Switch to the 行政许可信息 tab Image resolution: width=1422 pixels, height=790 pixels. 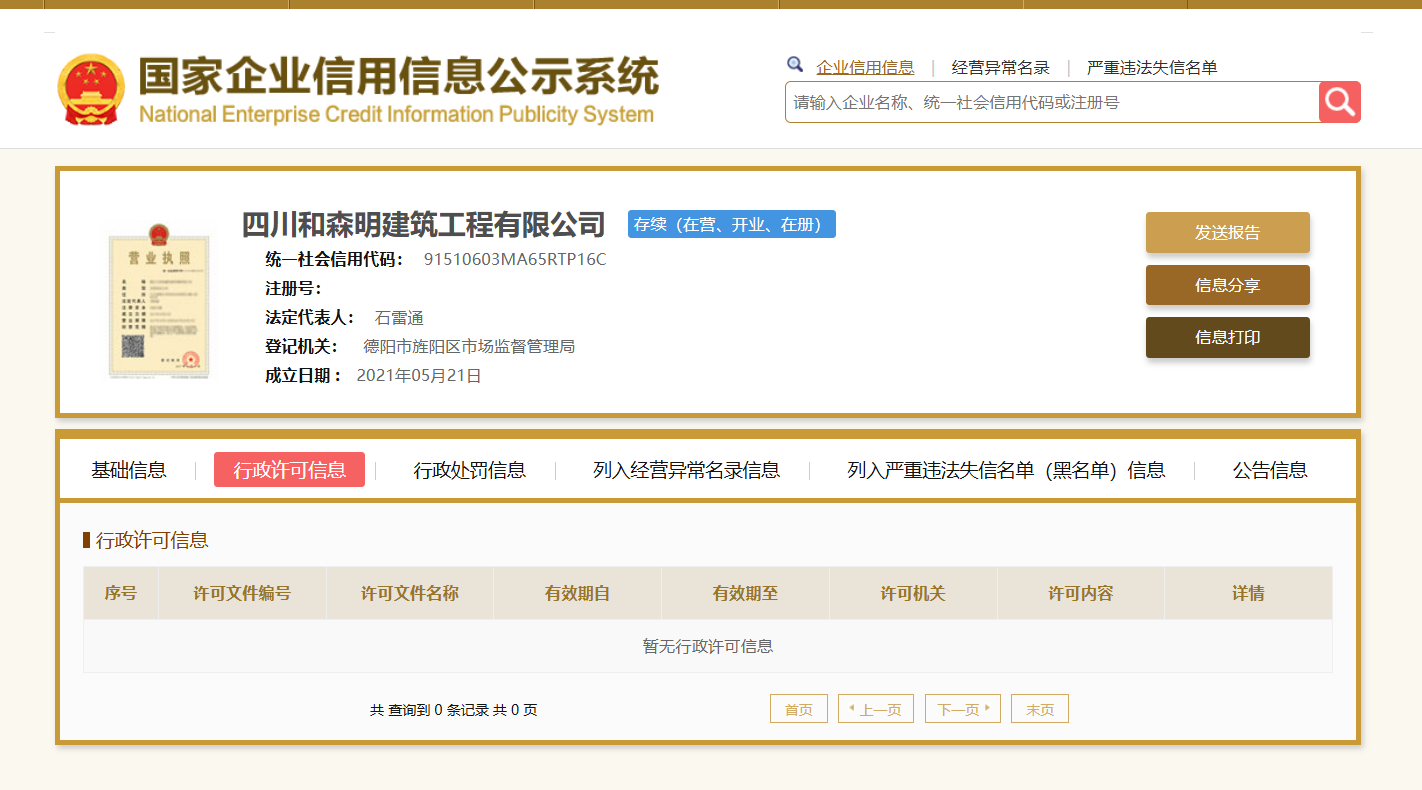[290, 470]
